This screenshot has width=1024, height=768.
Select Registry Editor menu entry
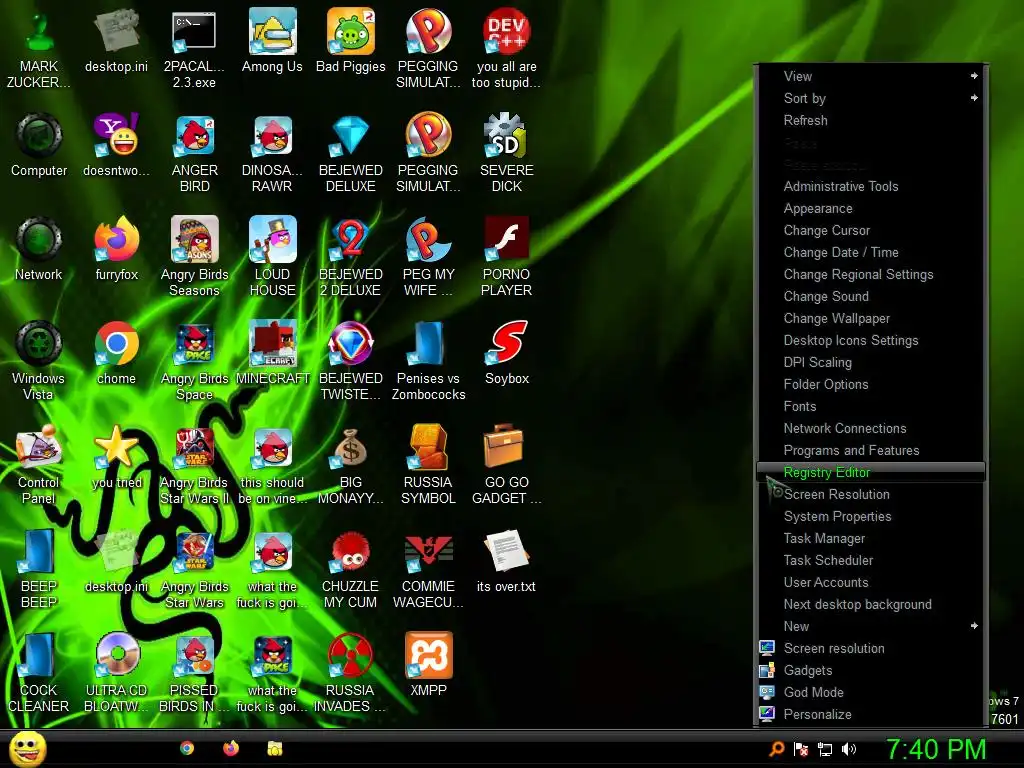point(871,472)
